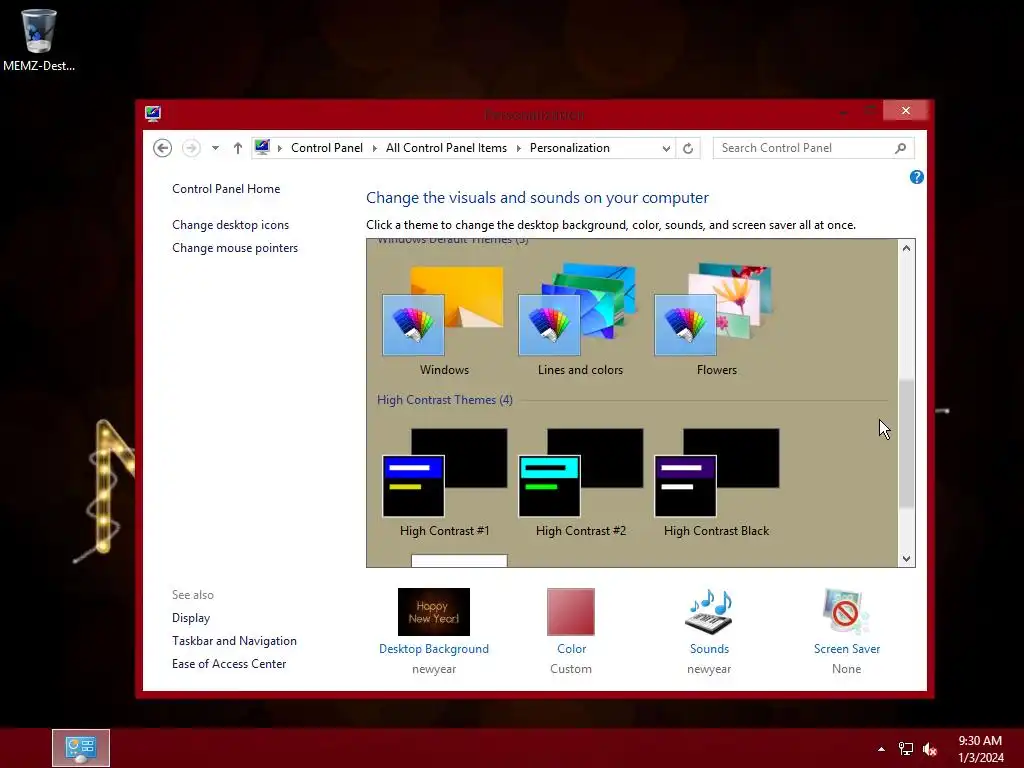Viewport: 1024px width, 768px height.
Task: Open Taskbar and Navigation link
Action: click(234, 641)
